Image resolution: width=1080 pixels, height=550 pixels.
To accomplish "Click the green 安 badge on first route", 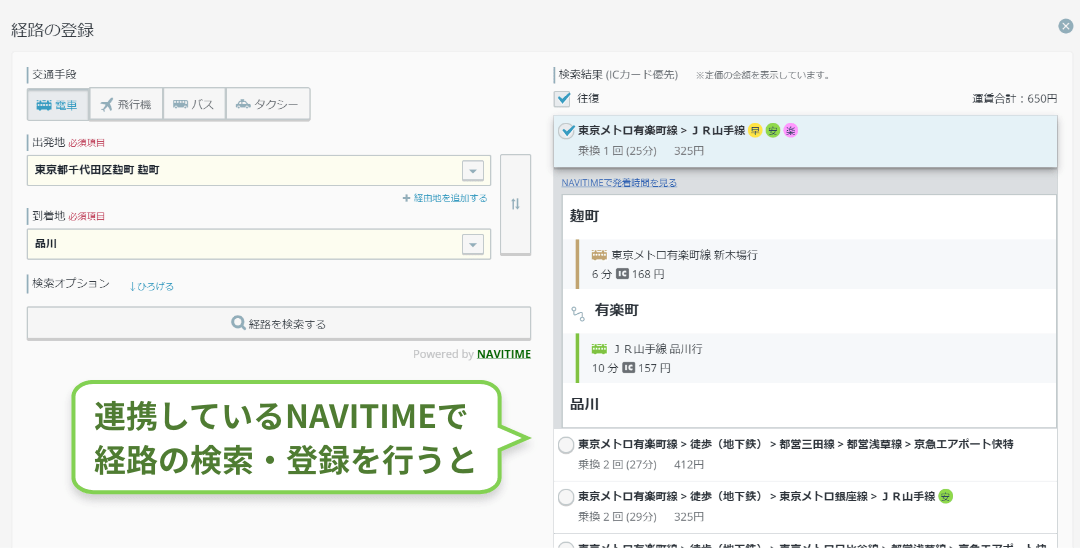I will (773, 130).
